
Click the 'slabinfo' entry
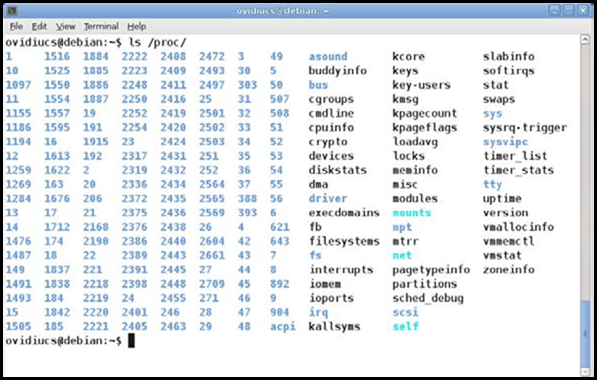point(509,56)
